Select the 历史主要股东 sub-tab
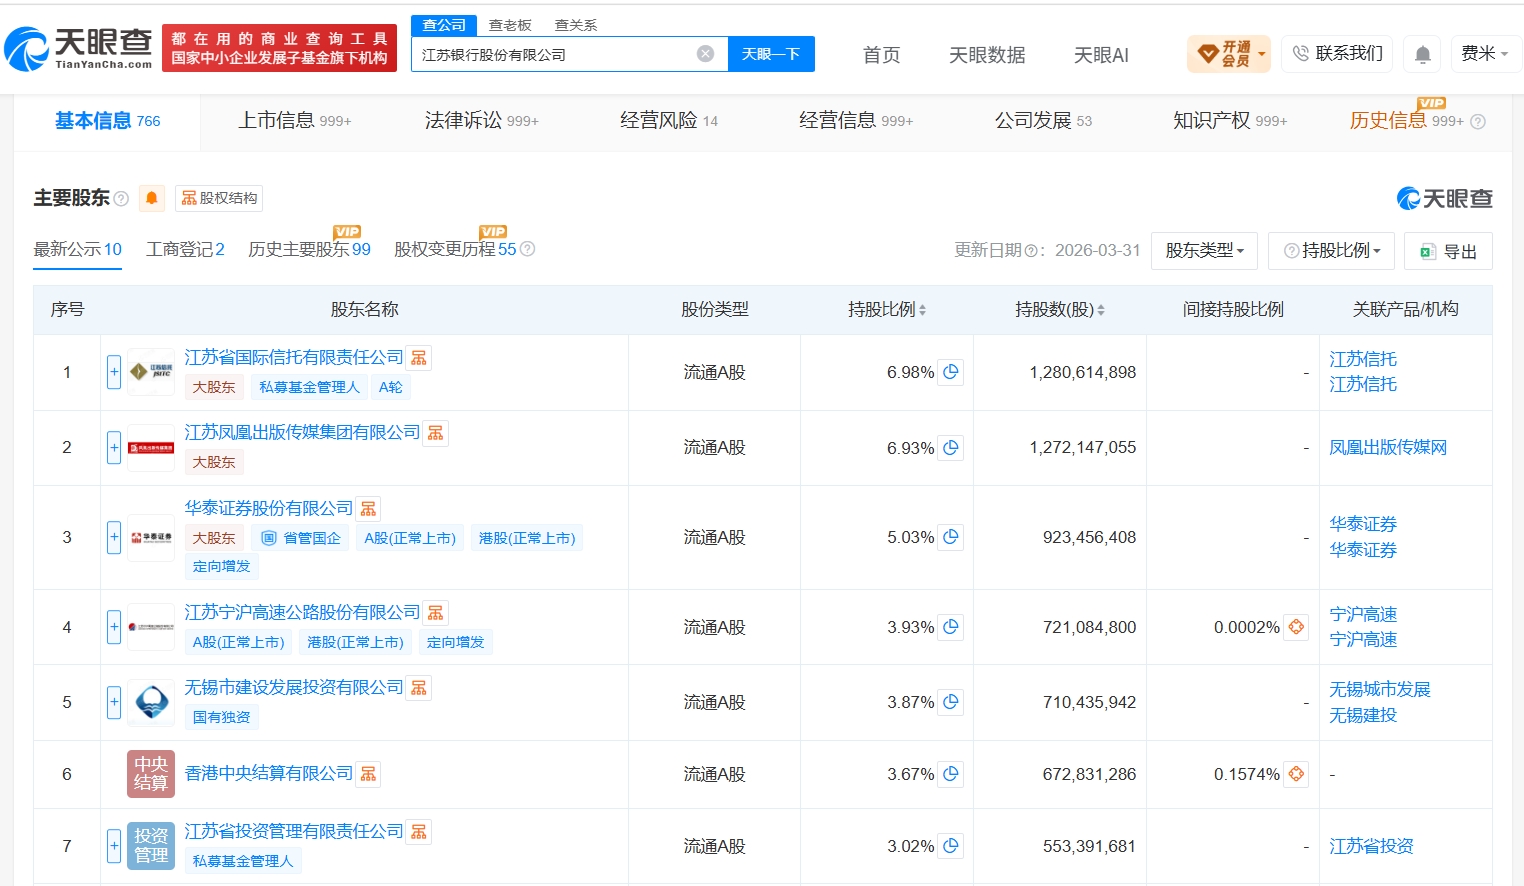The height and width of the screenshot is (886, 1524). 309,249
